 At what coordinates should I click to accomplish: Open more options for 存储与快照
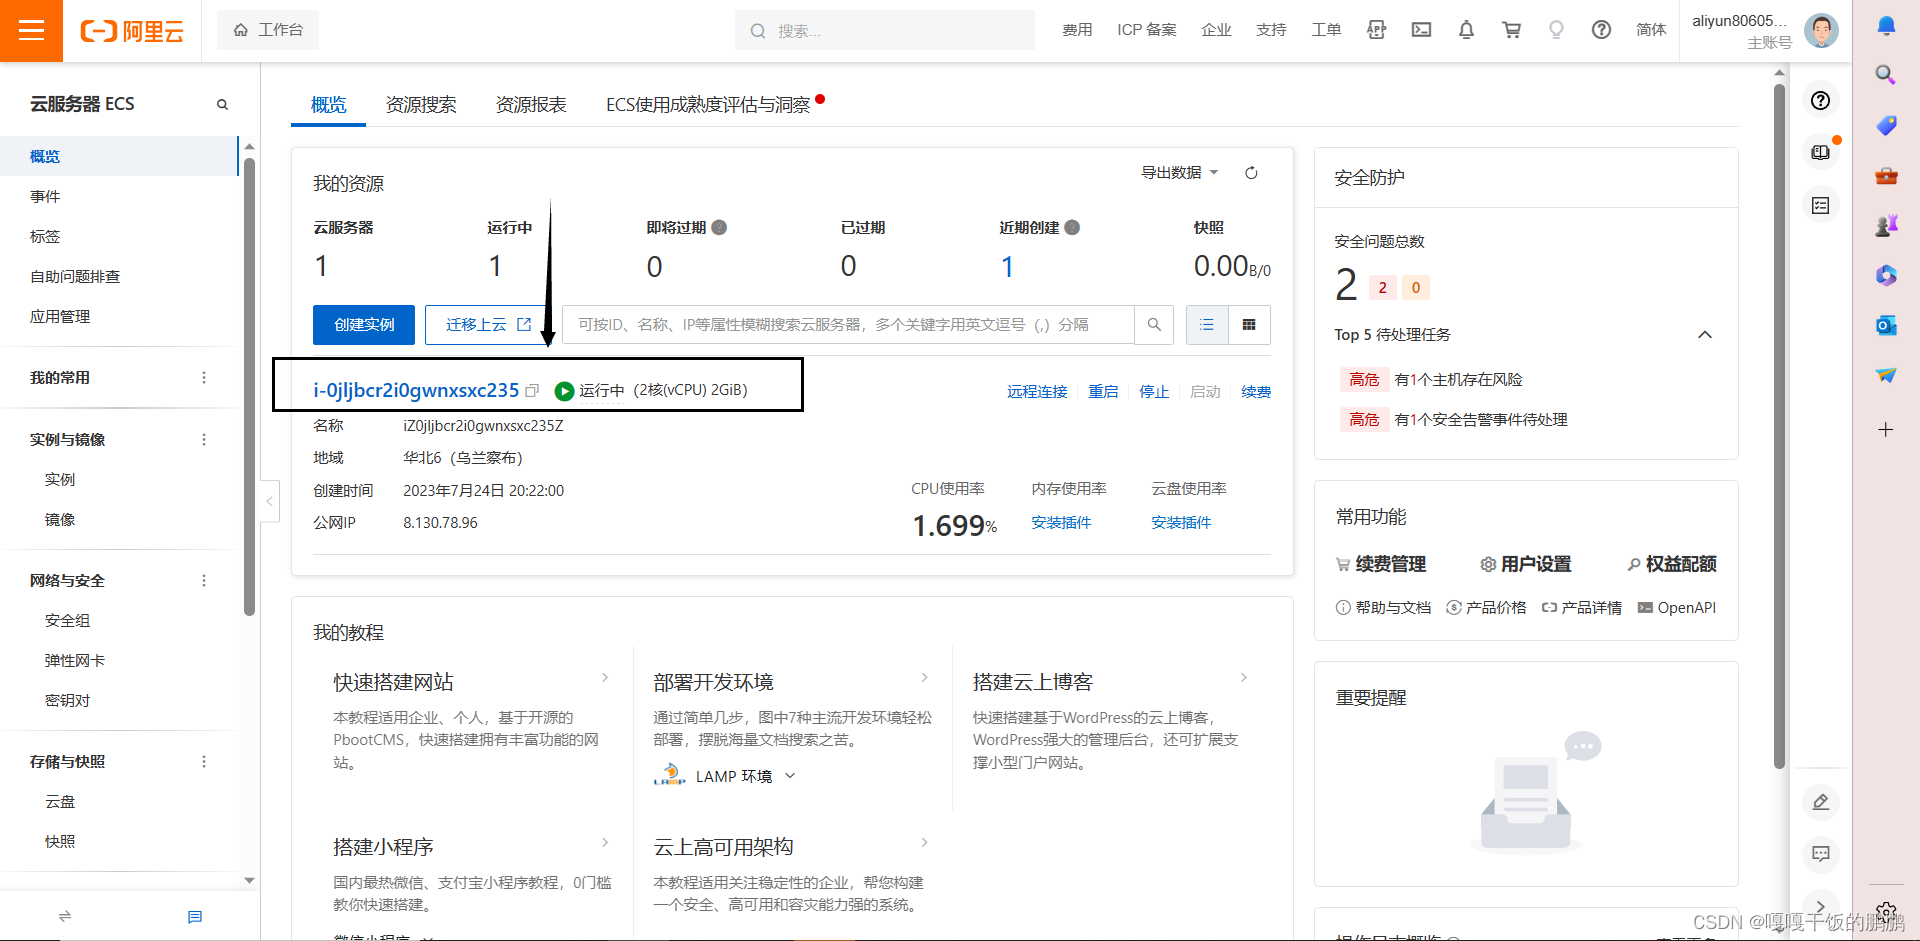point(204,761)
